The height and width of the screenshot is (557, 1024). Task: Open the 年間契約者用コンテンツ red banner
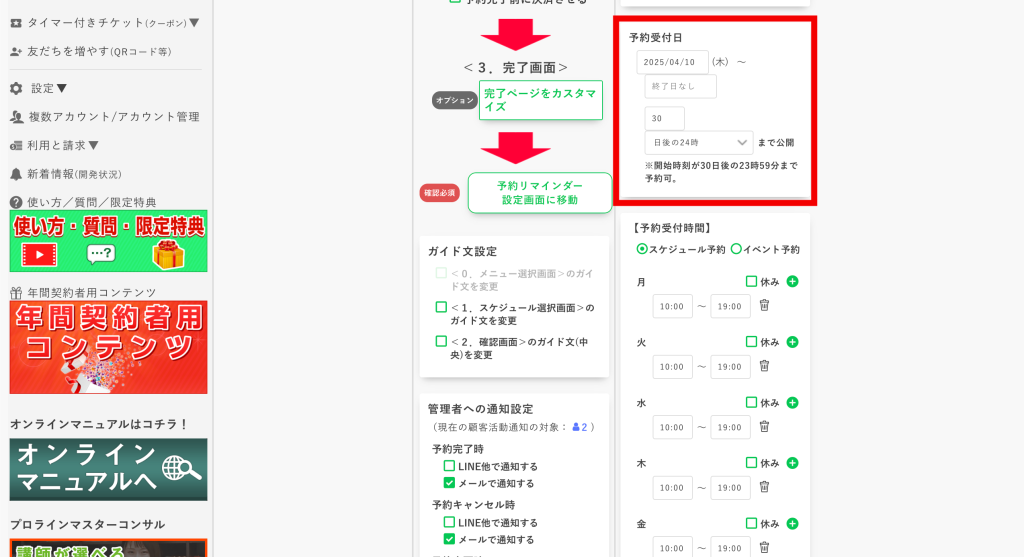(108, 347)
